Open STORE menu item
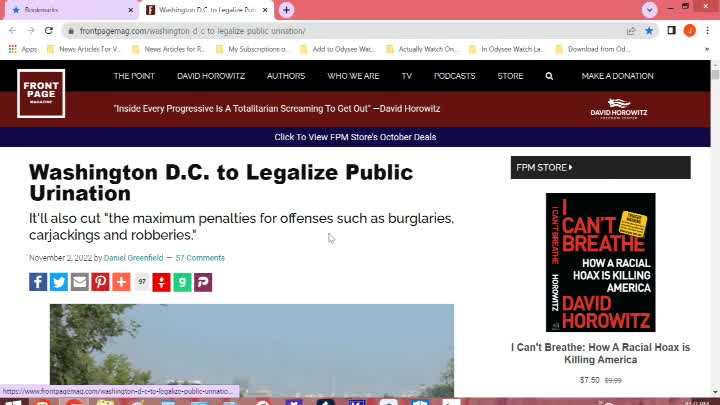 pyautogui.click(x=510, y=76)
